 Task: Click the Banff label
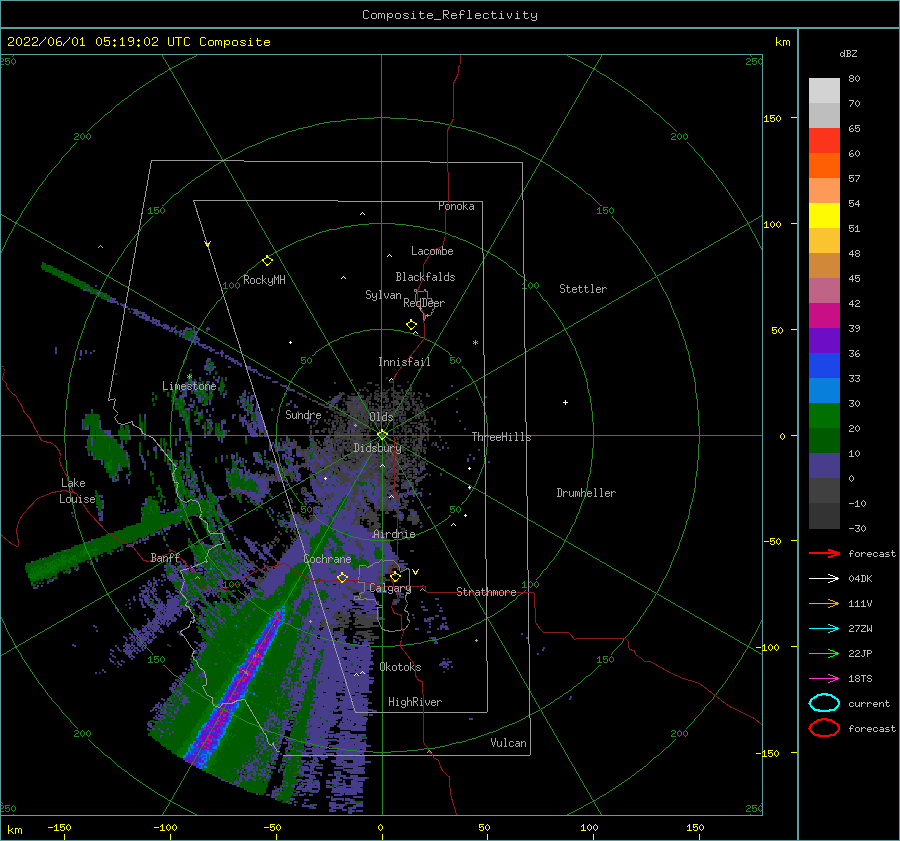click(165, 557)
